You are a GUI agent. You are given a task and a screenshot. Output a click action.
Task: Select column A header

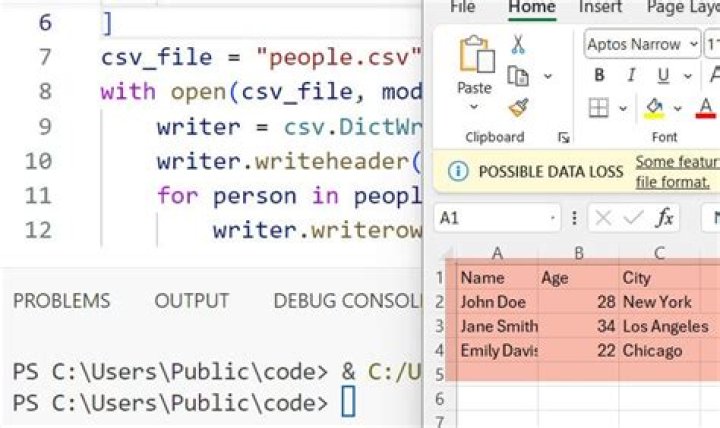click(497, 253)
